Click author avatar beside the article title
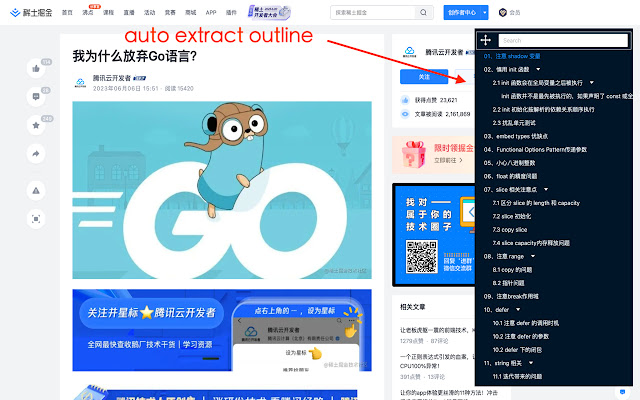640x400 pixels. (x=80, y=83)
